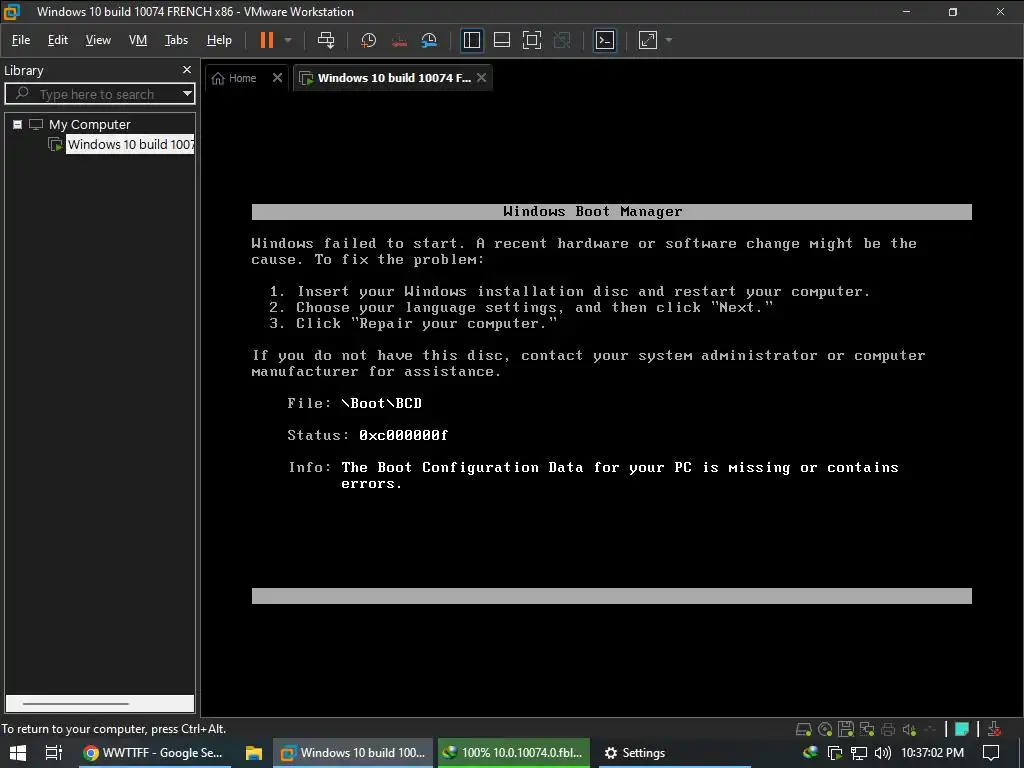Open the File menu
Image resolution: width=1024 pixels, height=768 pixels.
[21, 40]
